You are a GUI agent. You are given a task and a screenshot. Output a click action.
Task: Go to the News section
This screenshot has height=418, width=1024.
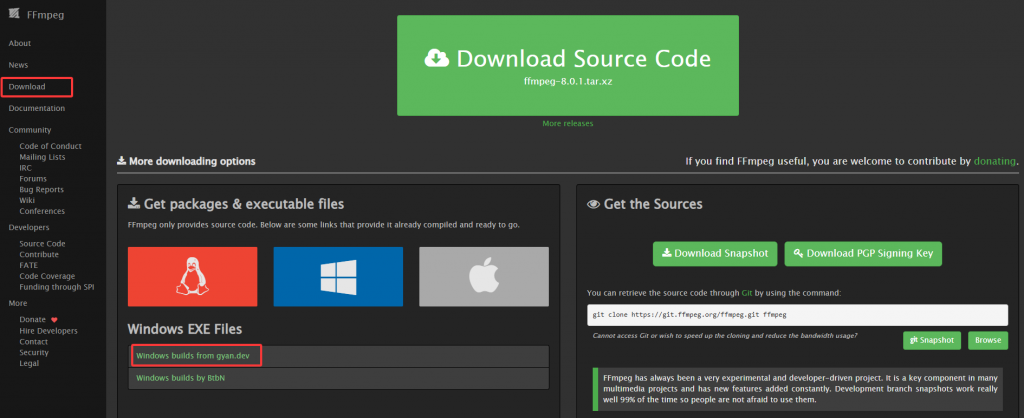click(18, 65)
